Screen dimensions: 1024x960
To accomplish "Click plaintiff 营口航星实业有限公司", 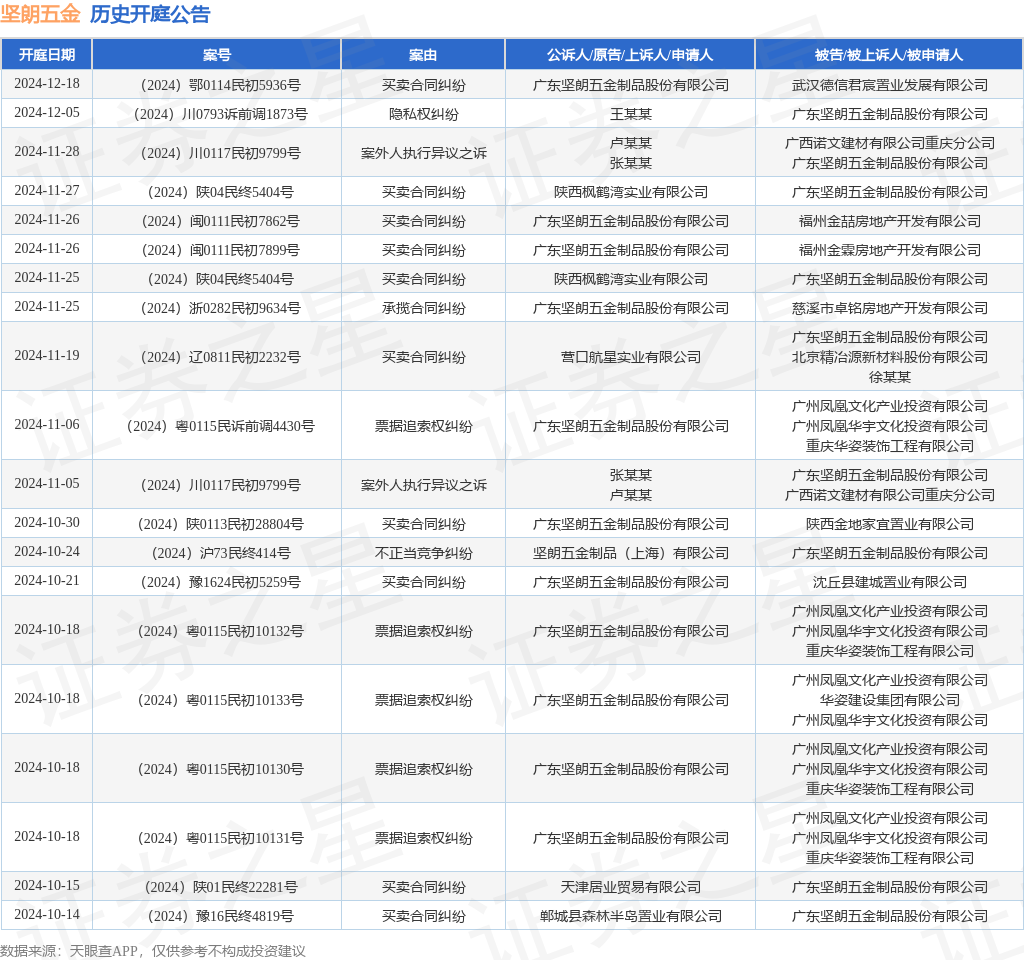I will point(630,357).
